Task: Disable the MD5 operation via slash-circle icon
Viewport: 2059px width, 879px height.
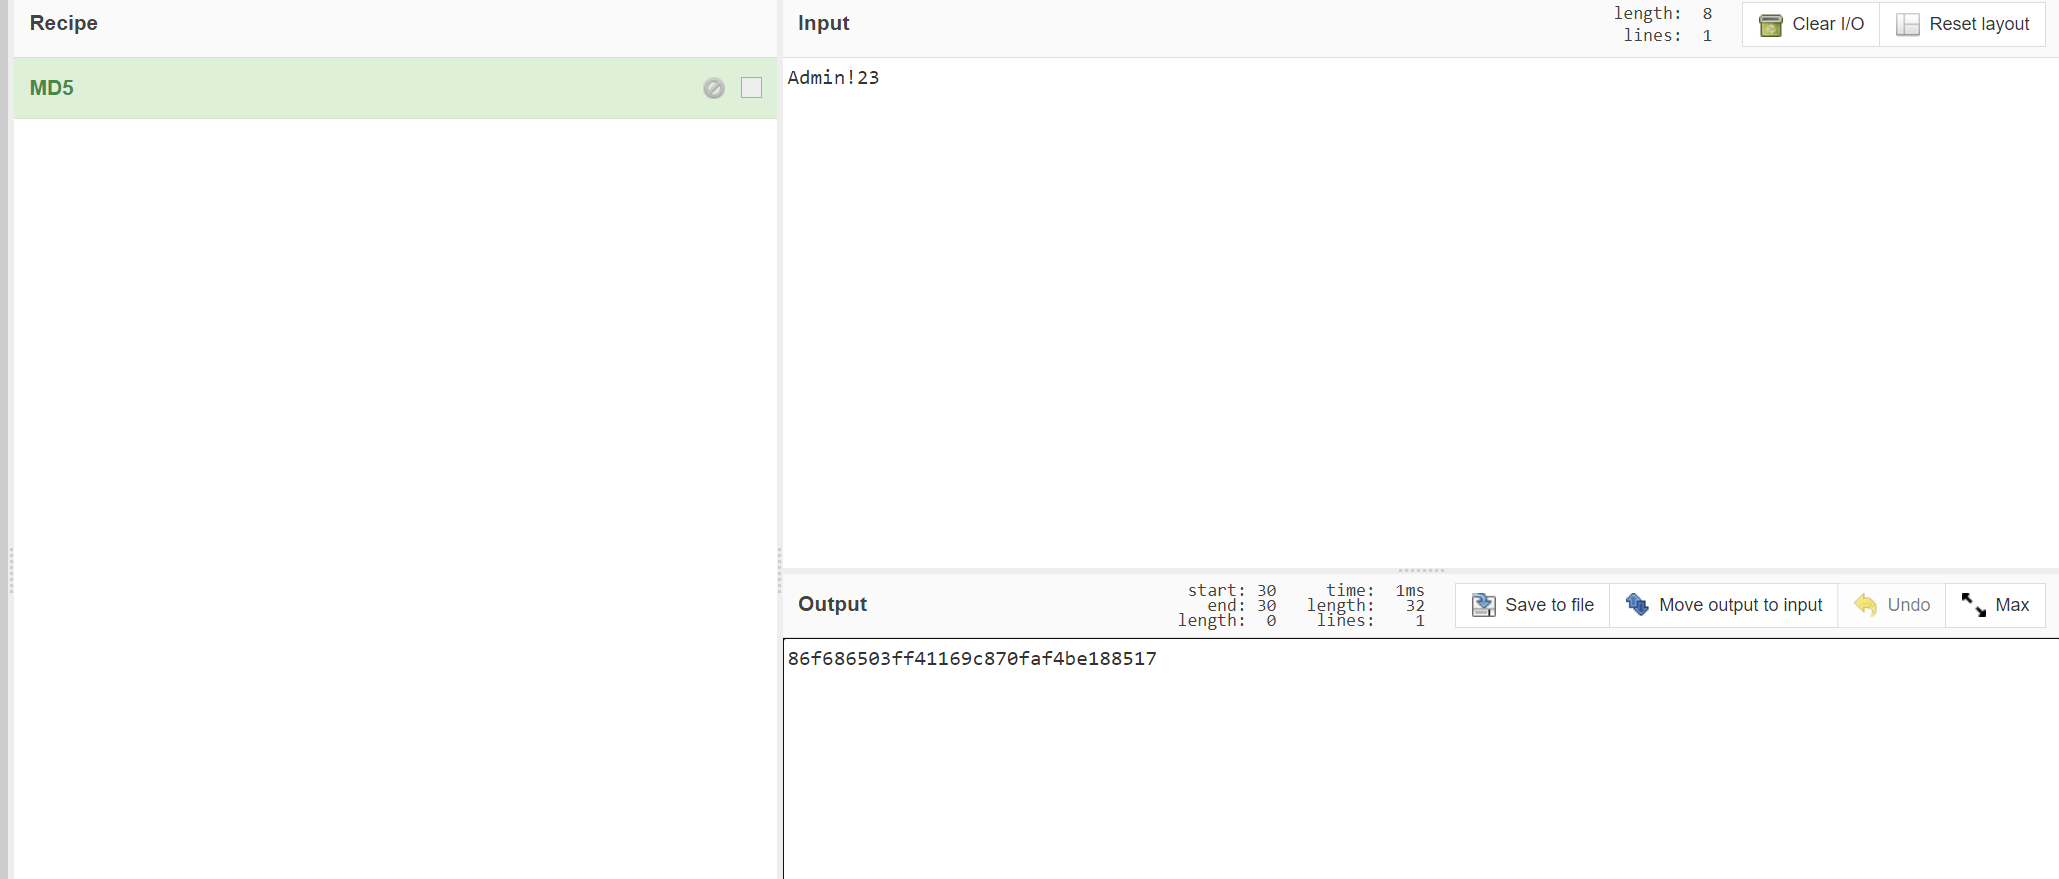Action: coord(713,88)
